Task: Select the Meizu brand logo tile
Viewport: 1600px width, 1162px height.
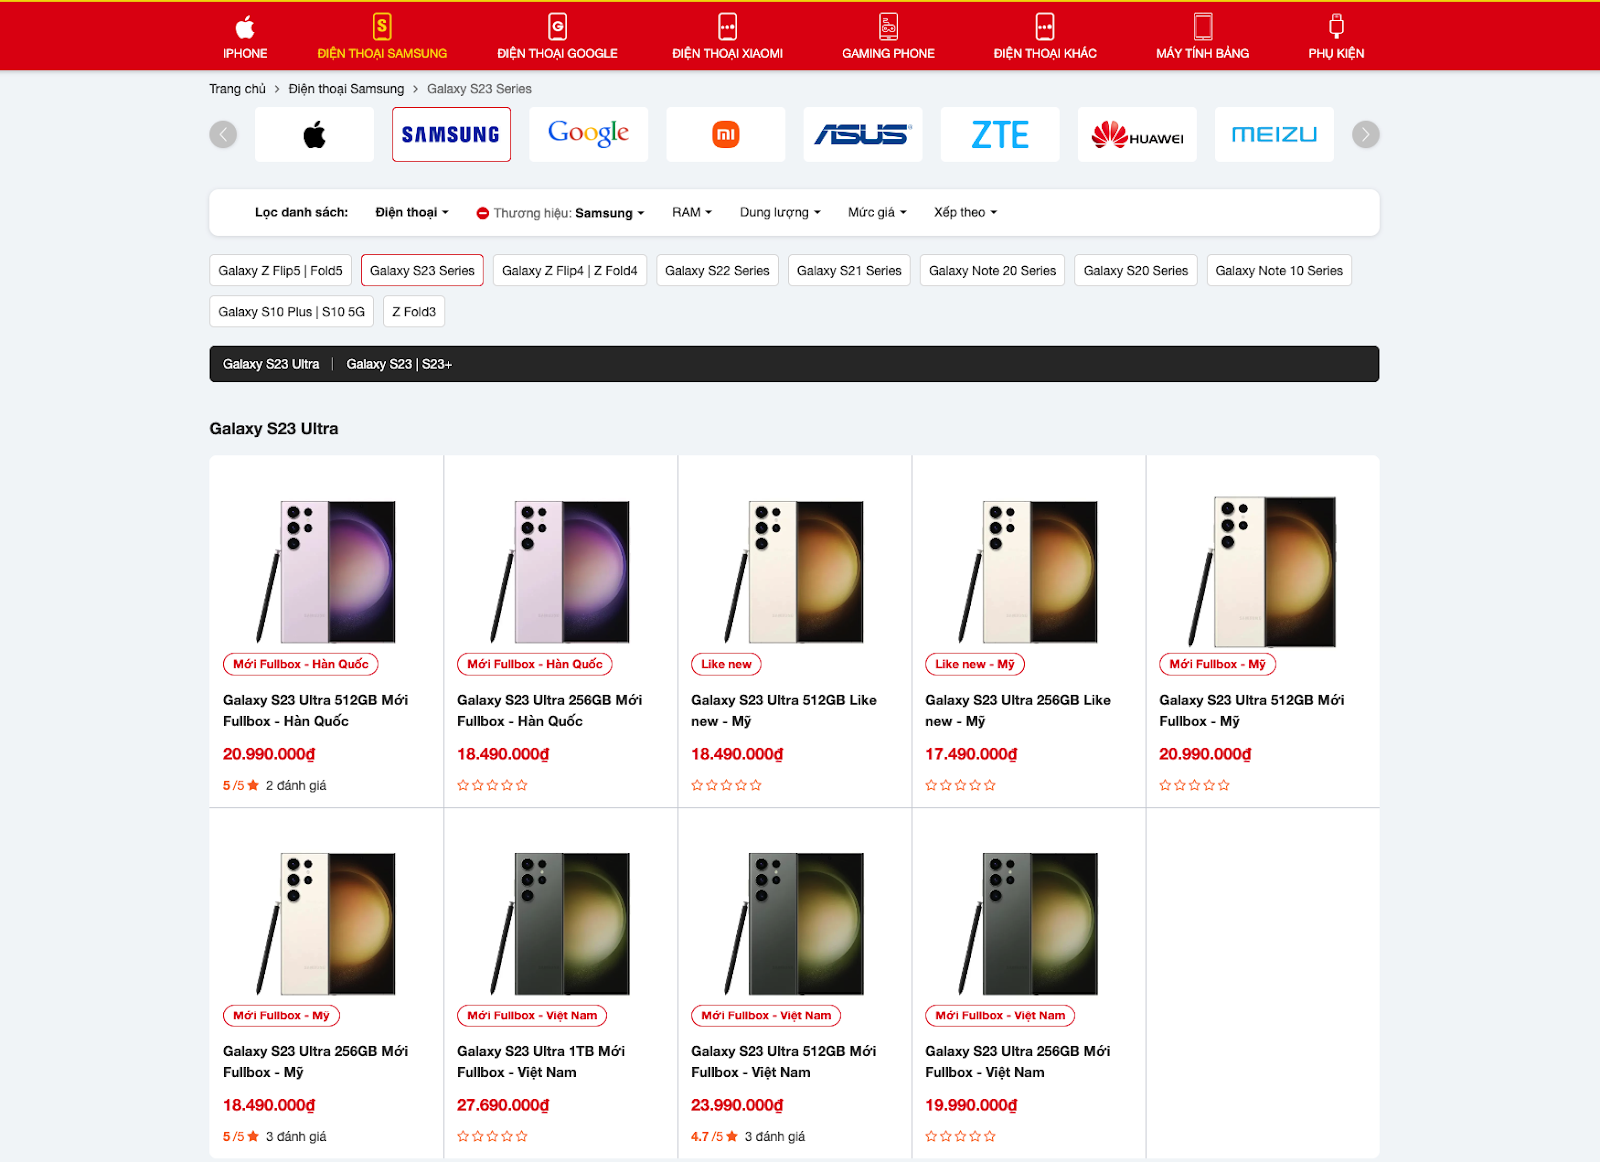Action: pyautogui.click(x=1274, y=134)
